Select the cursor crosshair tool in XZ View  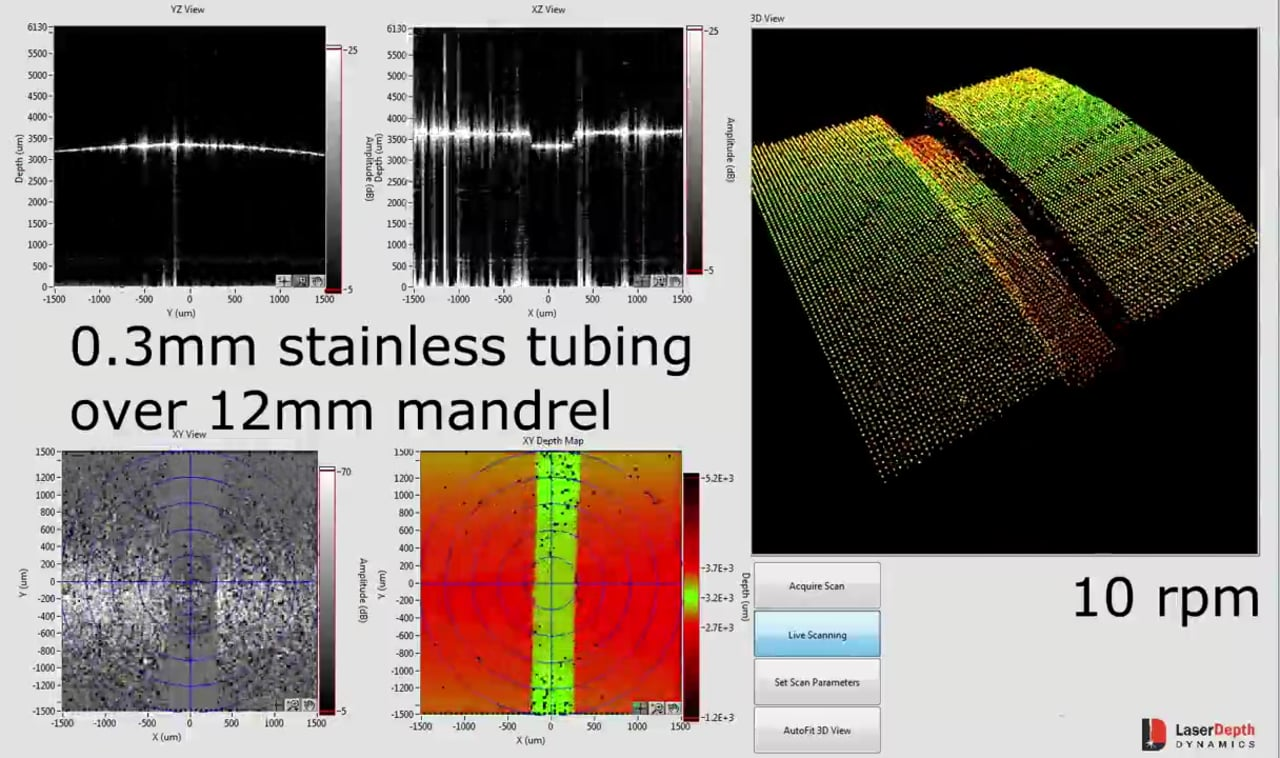[642, 281]
